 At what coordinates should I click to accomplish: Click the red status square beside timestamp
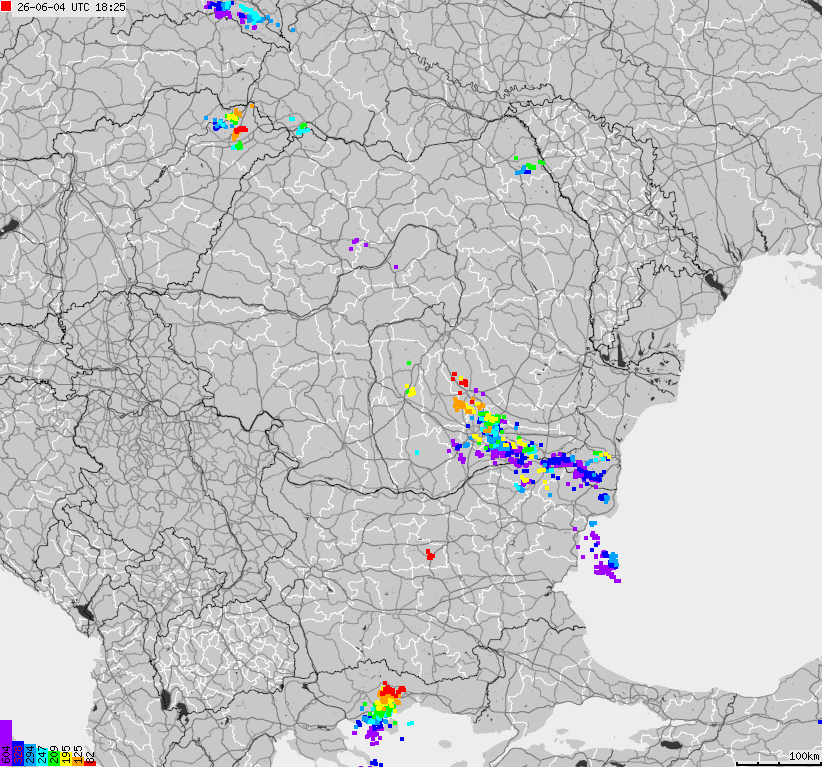(x=6, y=7)
